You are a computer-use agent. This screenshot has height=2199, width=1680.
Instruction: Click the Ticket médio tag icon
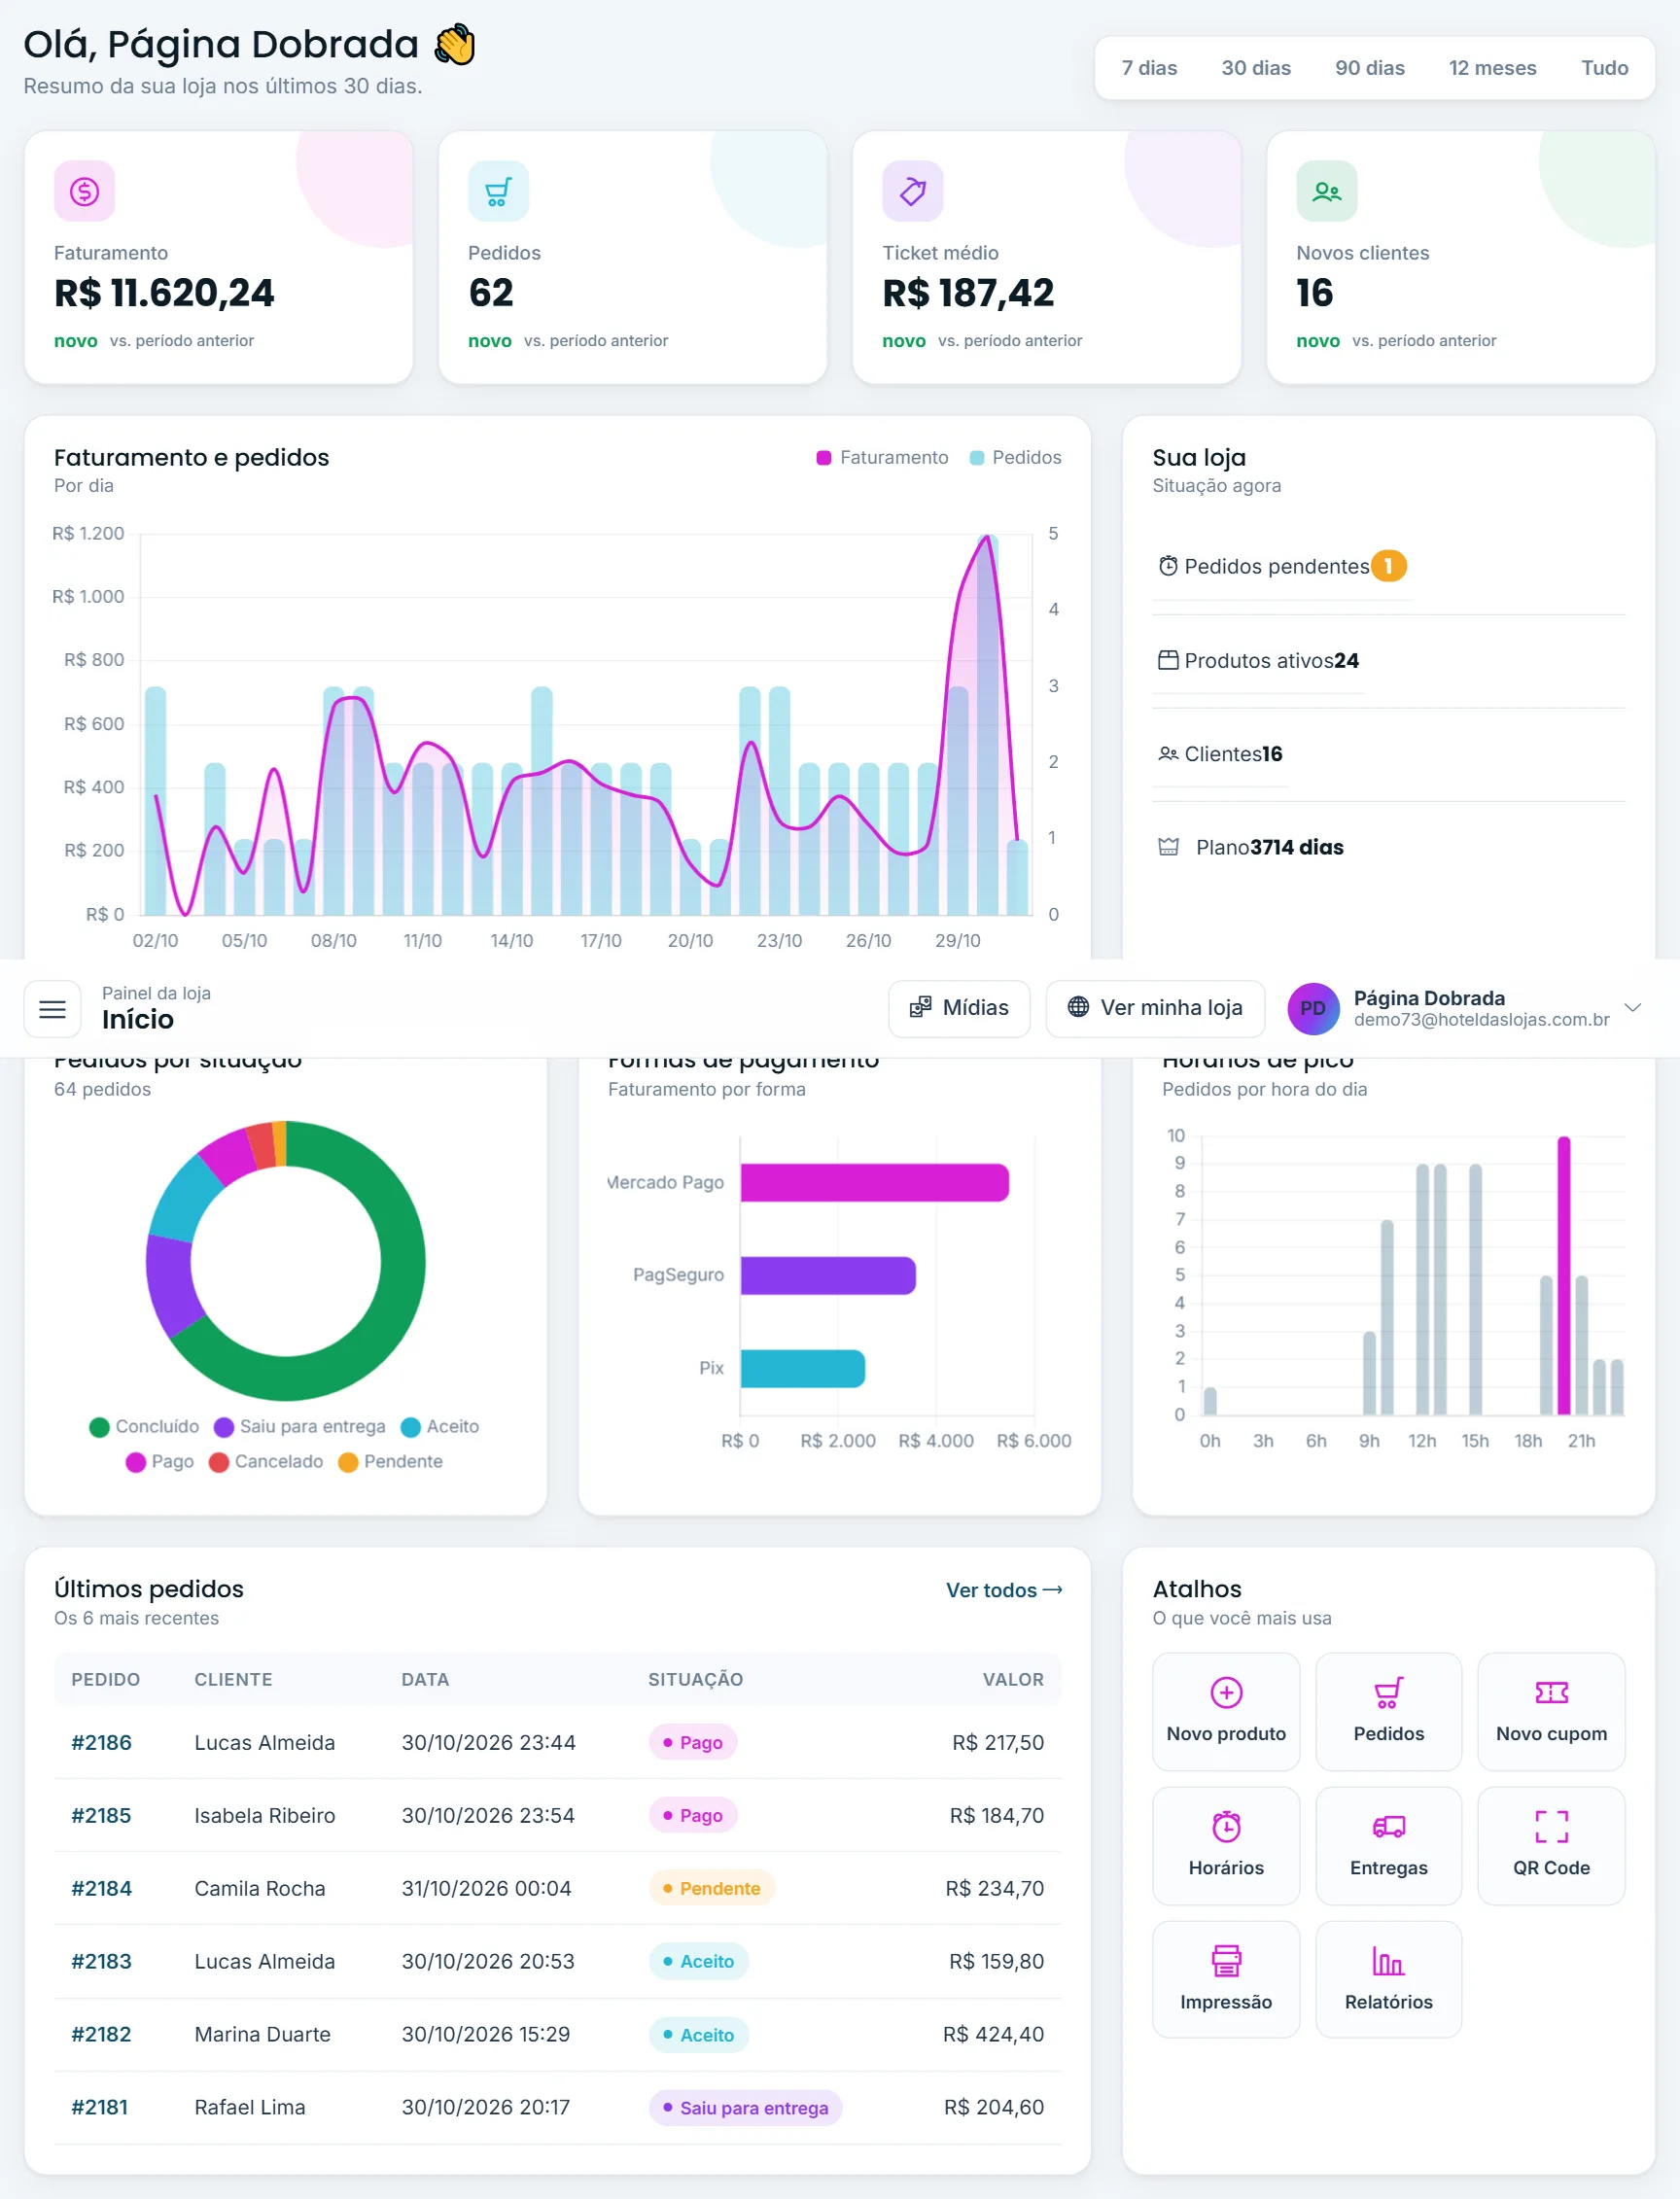coord(912,191)
